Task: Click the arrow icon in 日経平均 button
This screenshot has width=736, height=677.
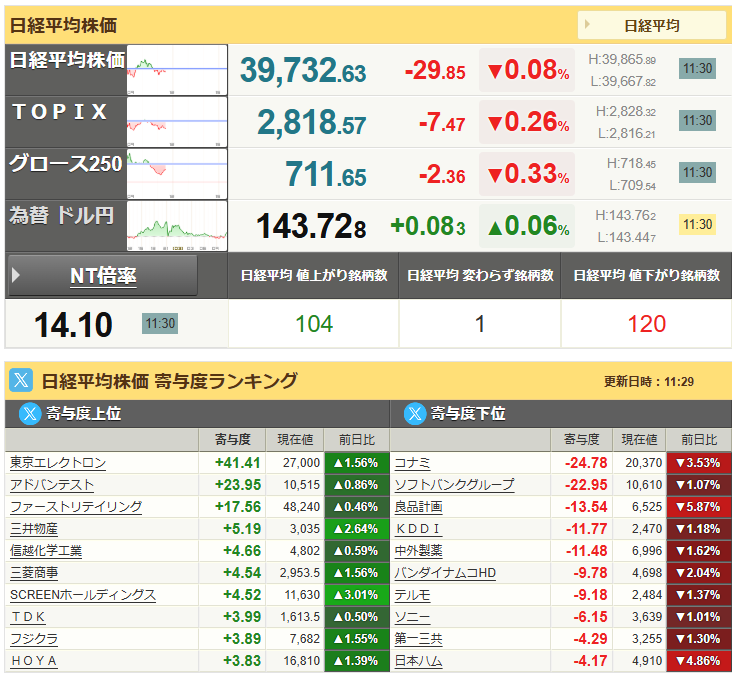Action: [x=587, y=24]
